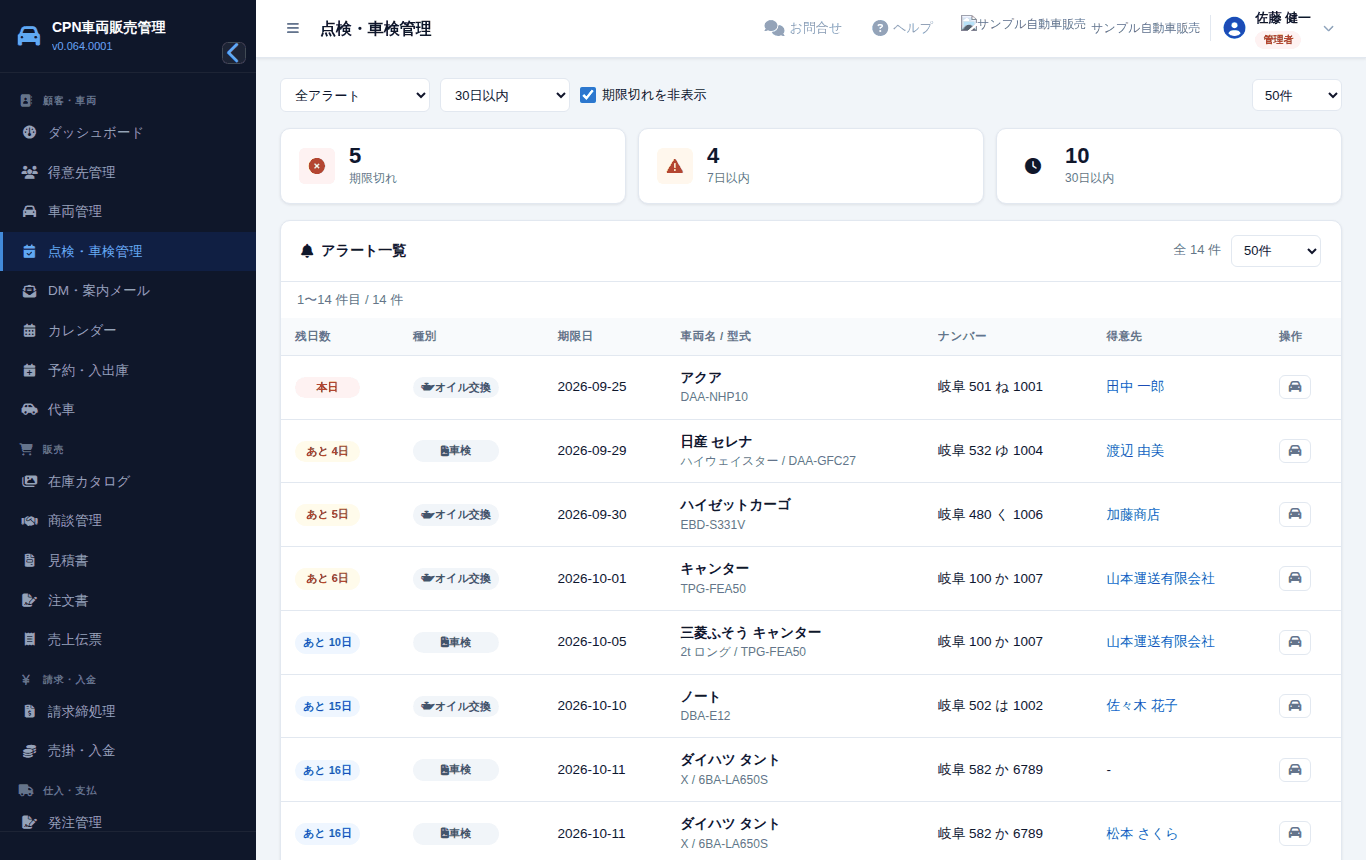1366x860 pixels.
Task: Open ダッシュボード in sidebar
Action: tap(128, 132)
